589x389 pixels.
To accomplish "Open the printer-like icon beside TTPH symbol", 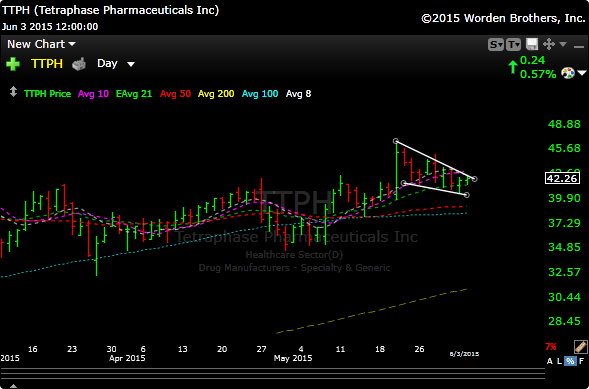I will [79, 64].
